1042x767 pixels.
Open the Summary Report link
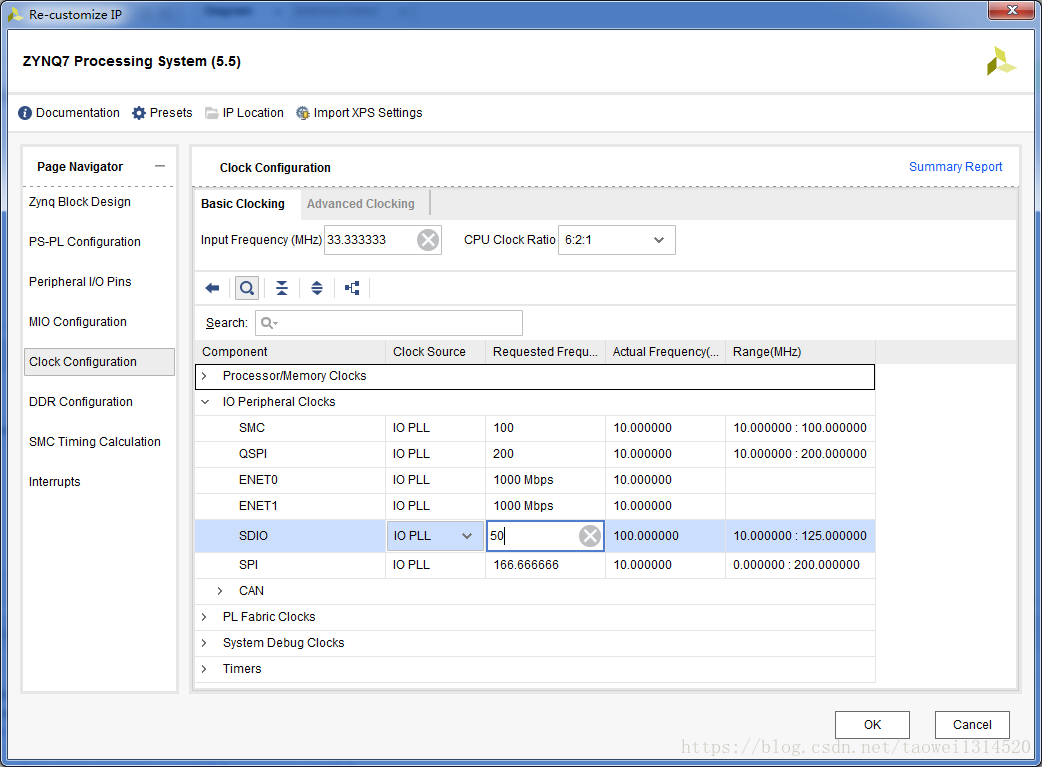[x=955, y=167]
